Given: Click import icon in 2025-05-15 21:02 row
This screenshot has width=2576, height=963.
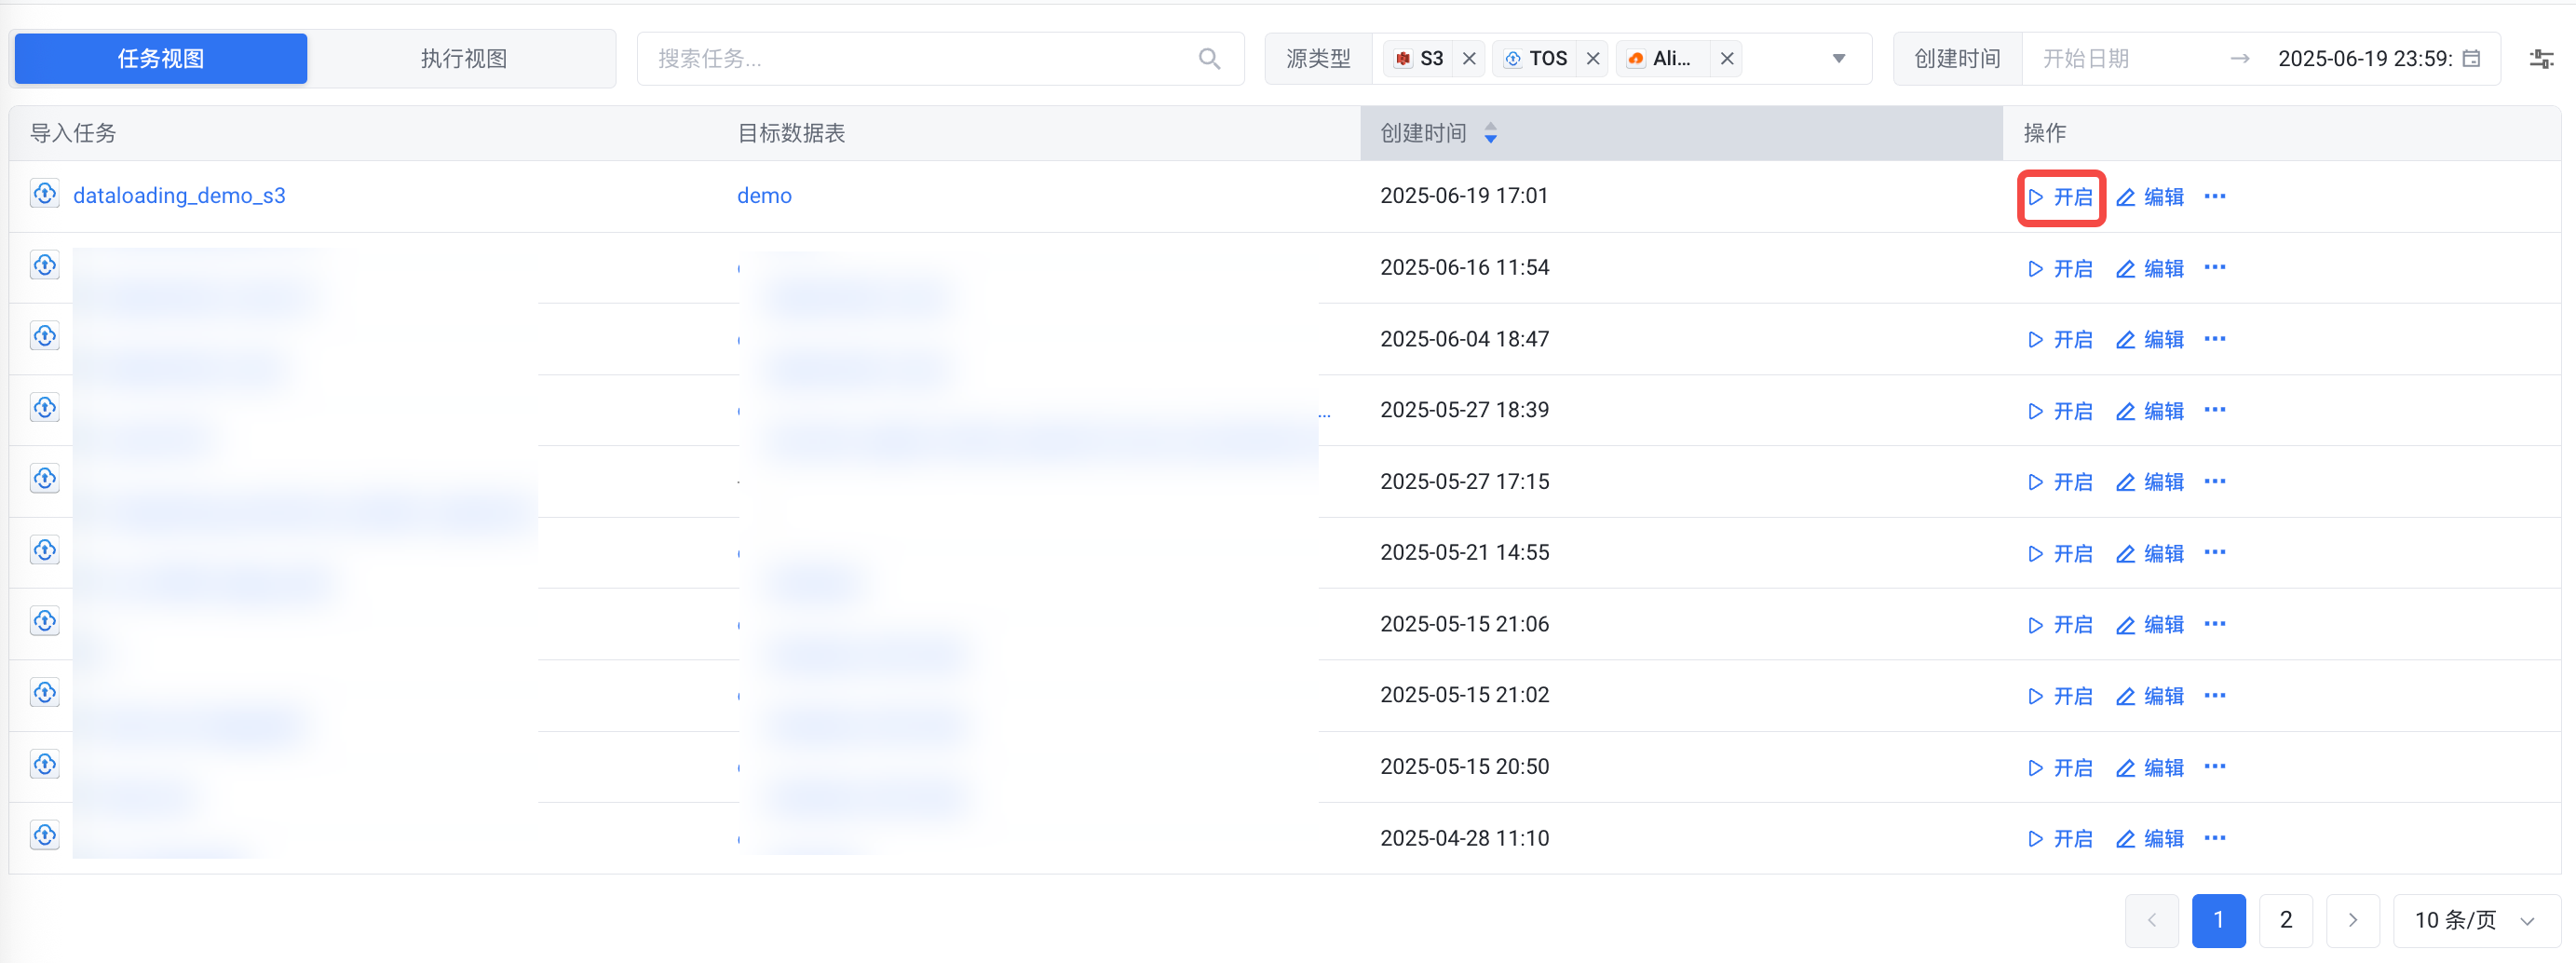Looking at the screenshot, I should (44, 693).
